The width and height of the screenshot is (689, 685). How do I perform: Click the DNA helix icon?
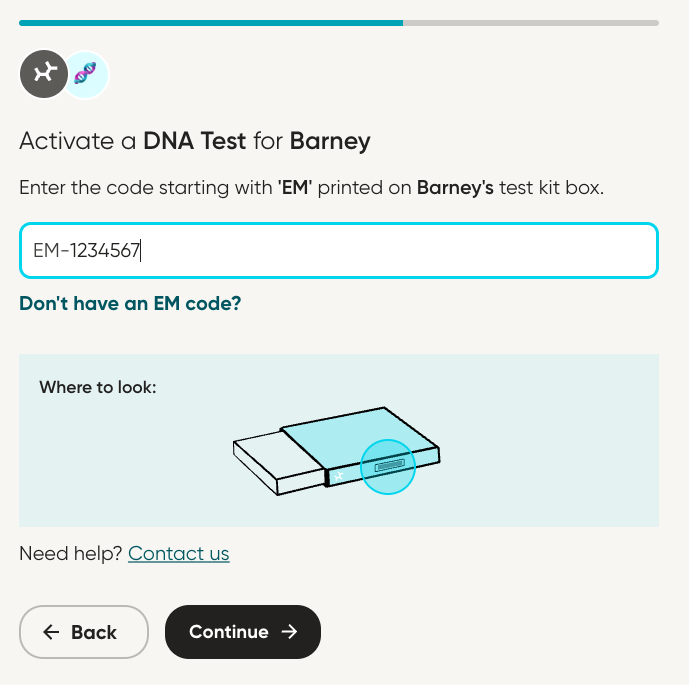[x=86, y=75]
